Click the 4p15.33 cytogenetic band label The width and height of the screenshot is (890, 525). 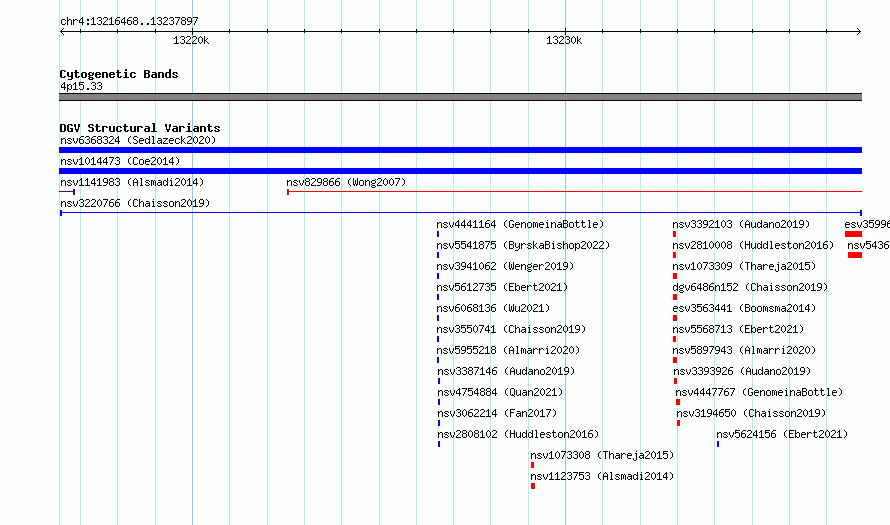(81, 86)
